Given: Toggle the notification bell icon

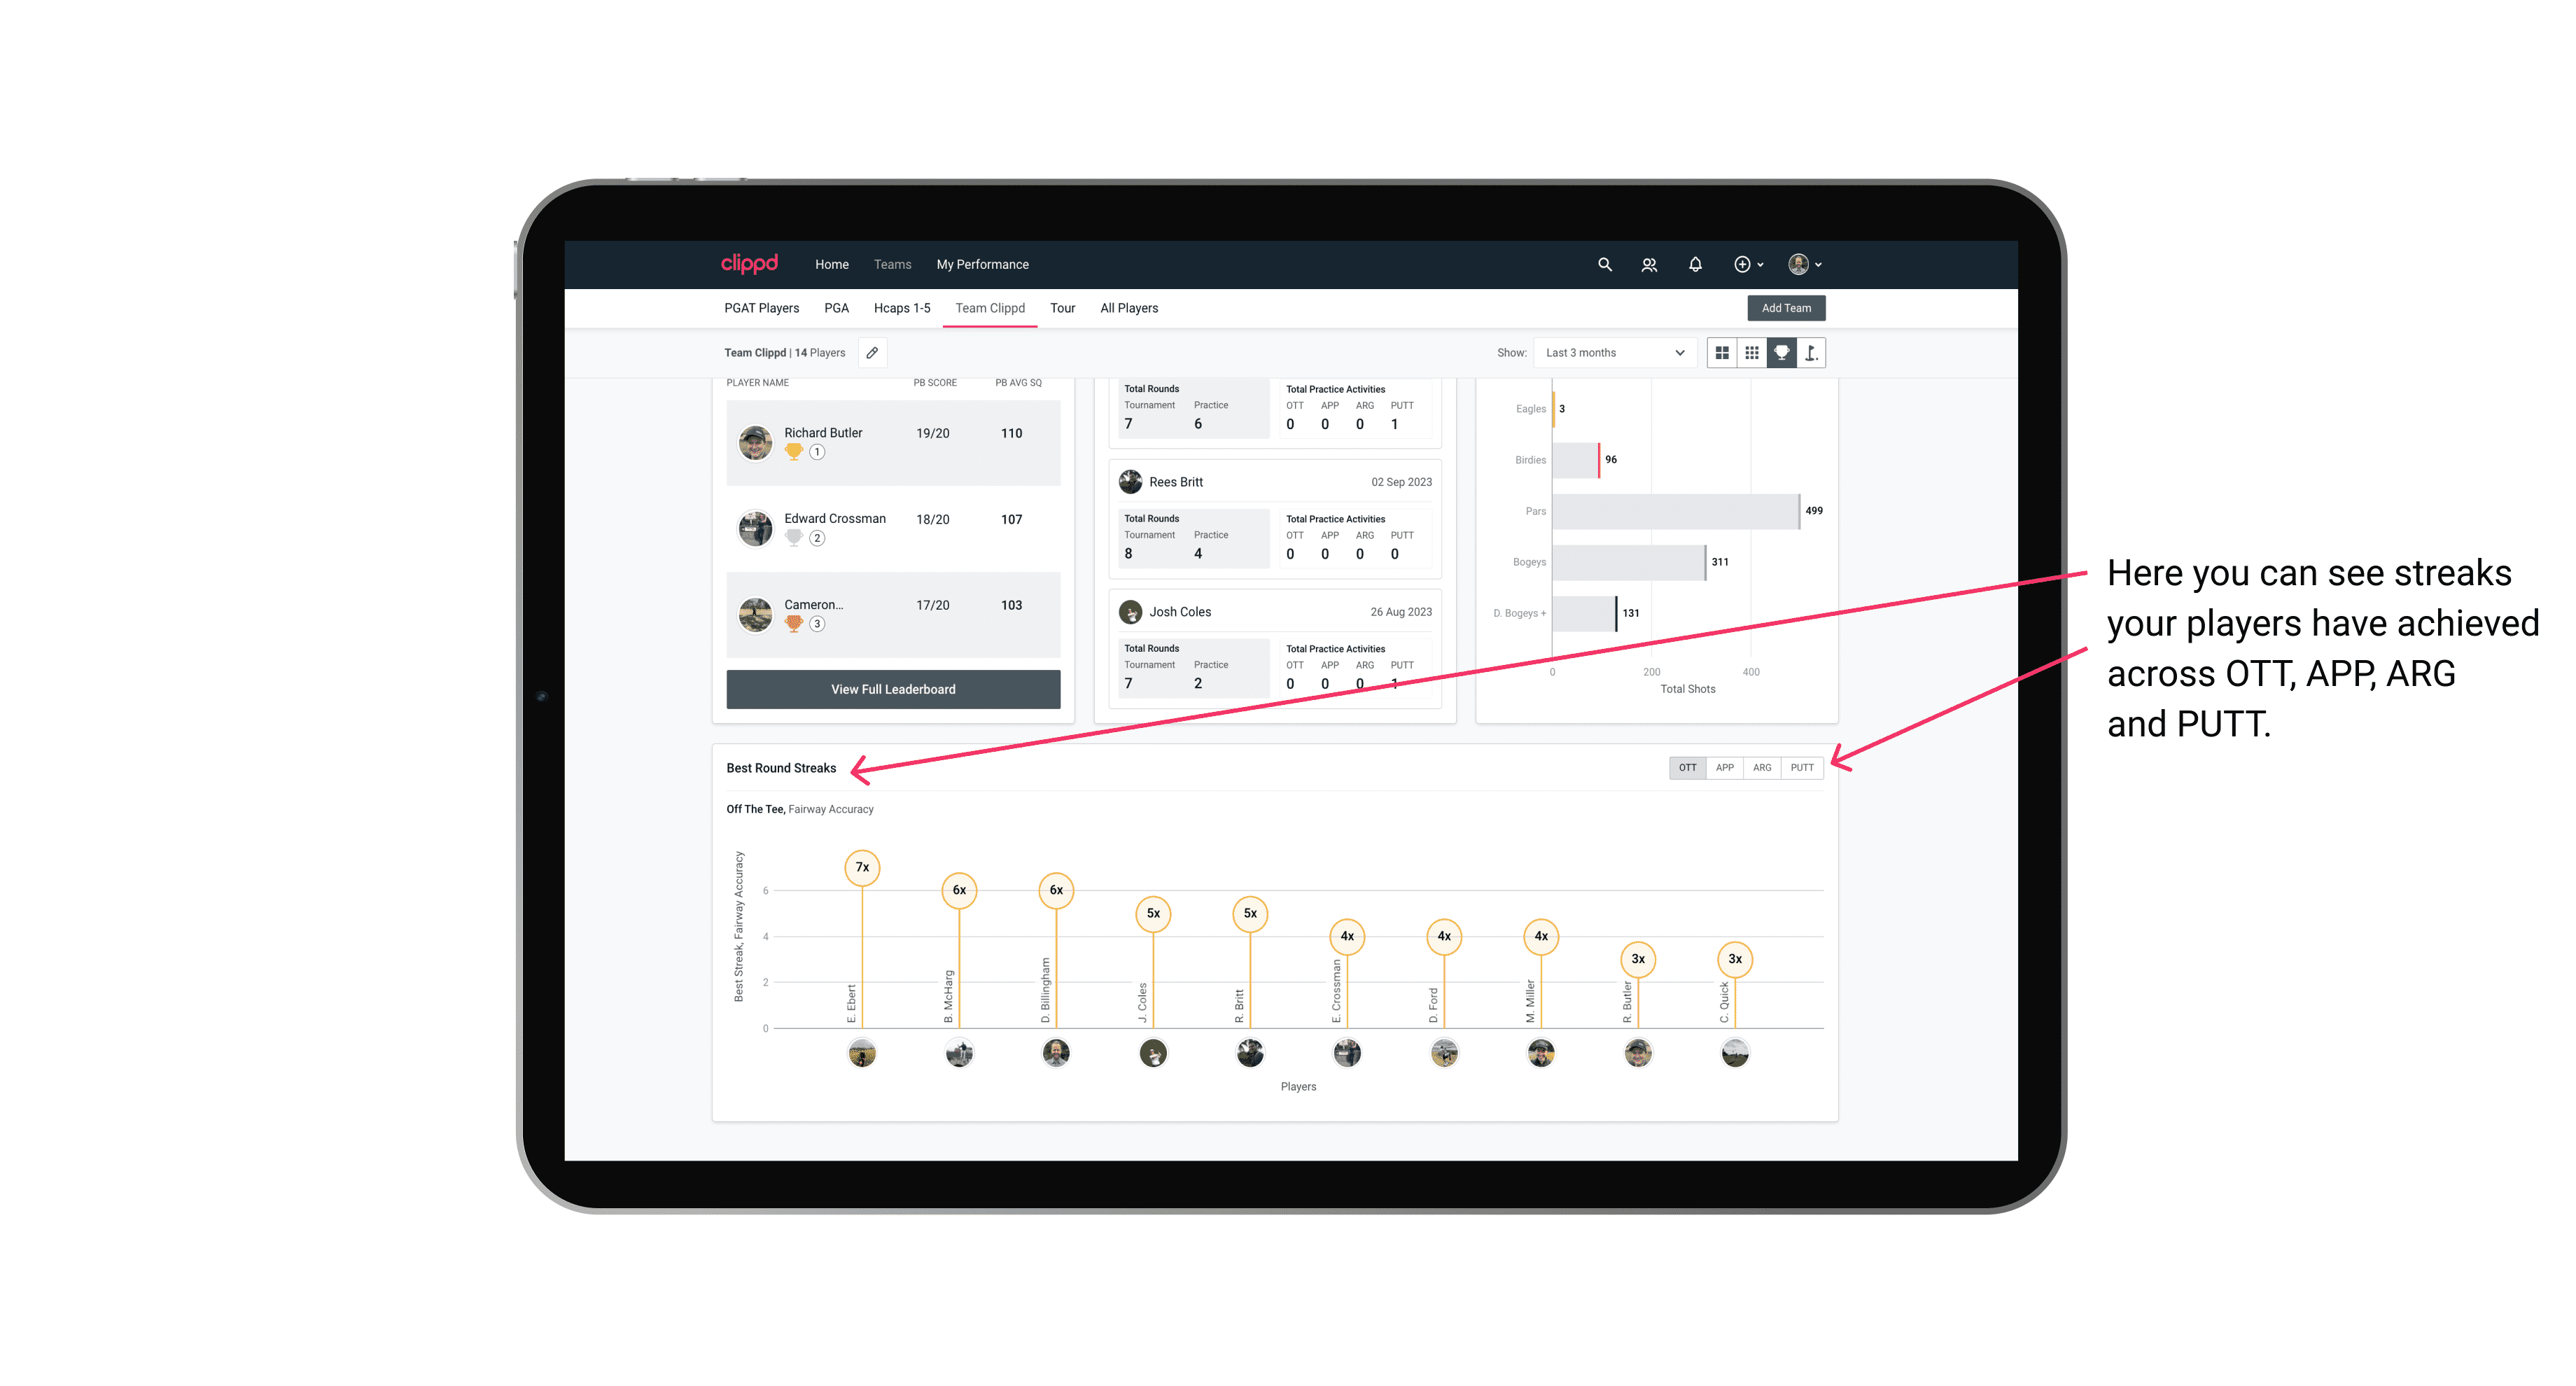Looking at the screenshot, I should (1695, 263).
